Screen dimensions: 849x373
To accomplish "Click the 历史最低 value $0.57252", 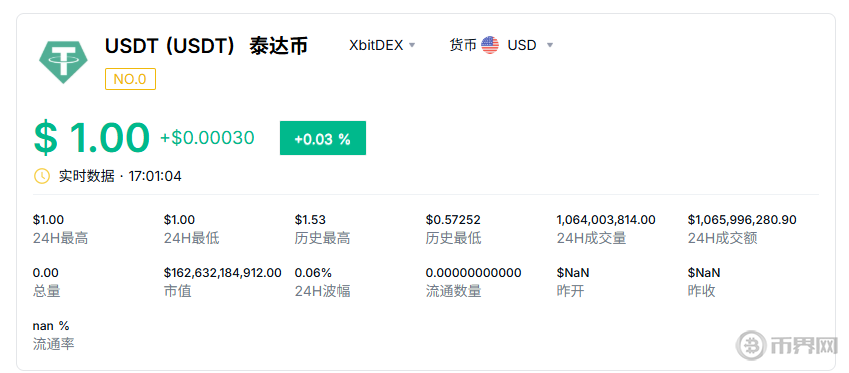I will pyautogui.click(x=453, y=220).
